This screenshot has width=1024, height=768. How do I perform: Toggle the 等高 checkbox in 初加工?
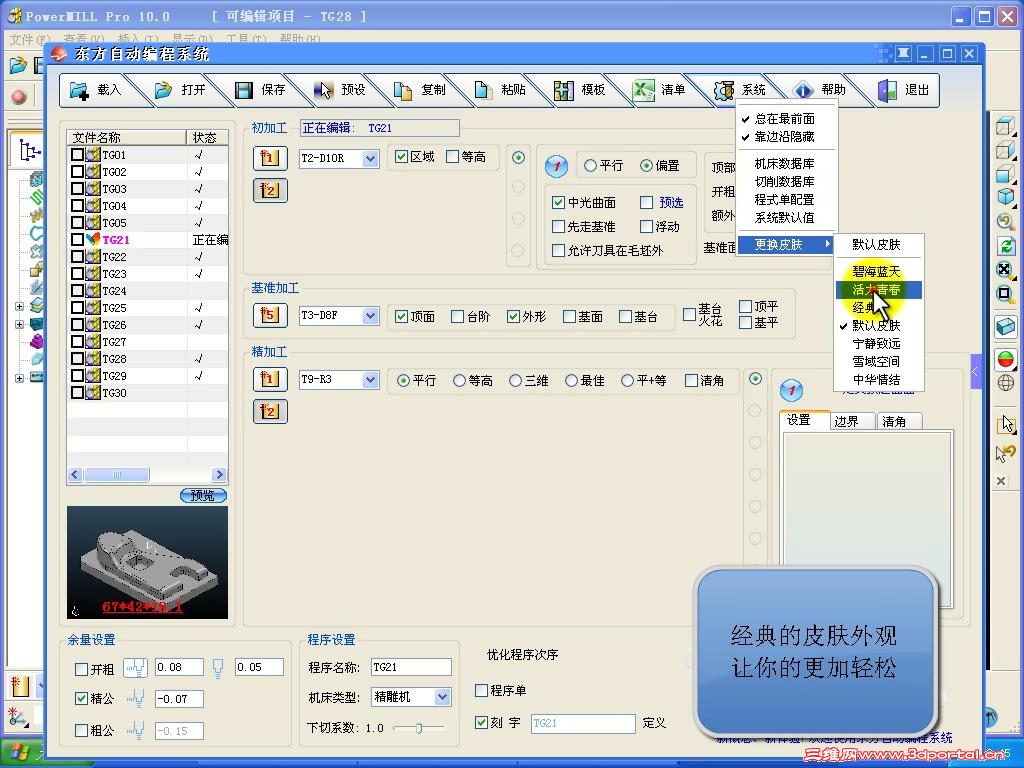tap(452, 157)
